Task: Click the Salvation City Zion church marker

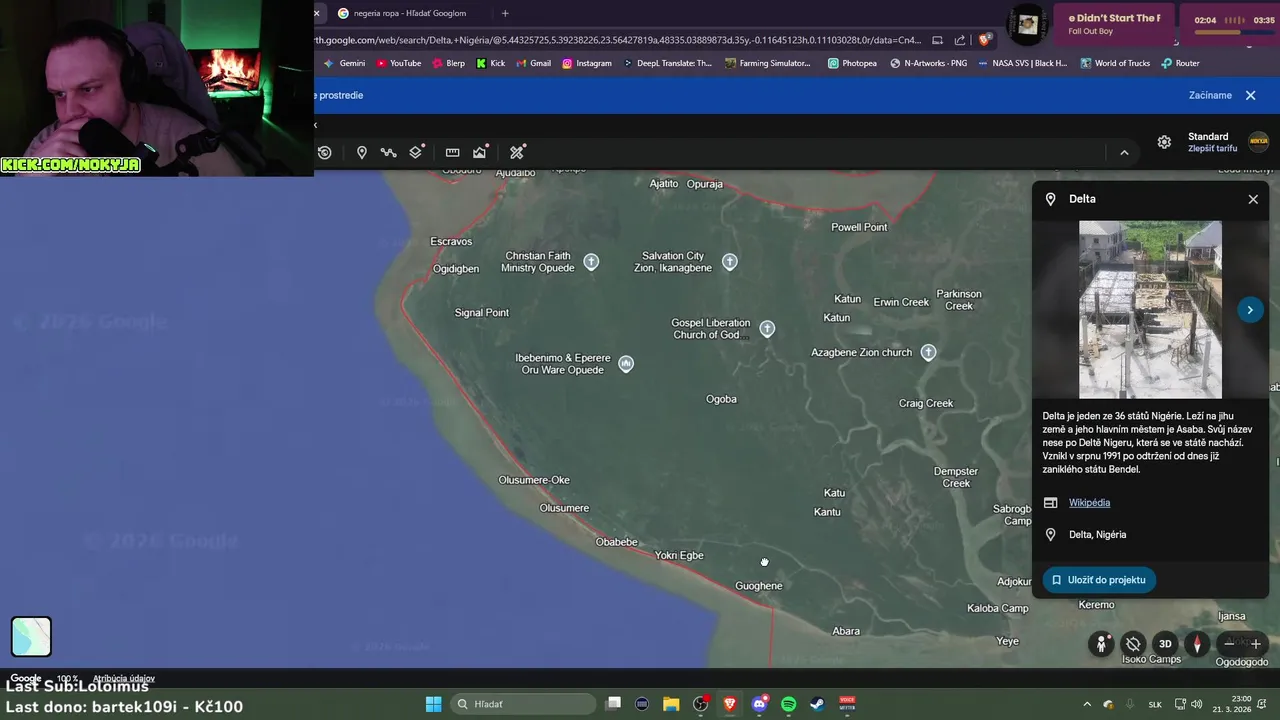Action: coord(729,262)
